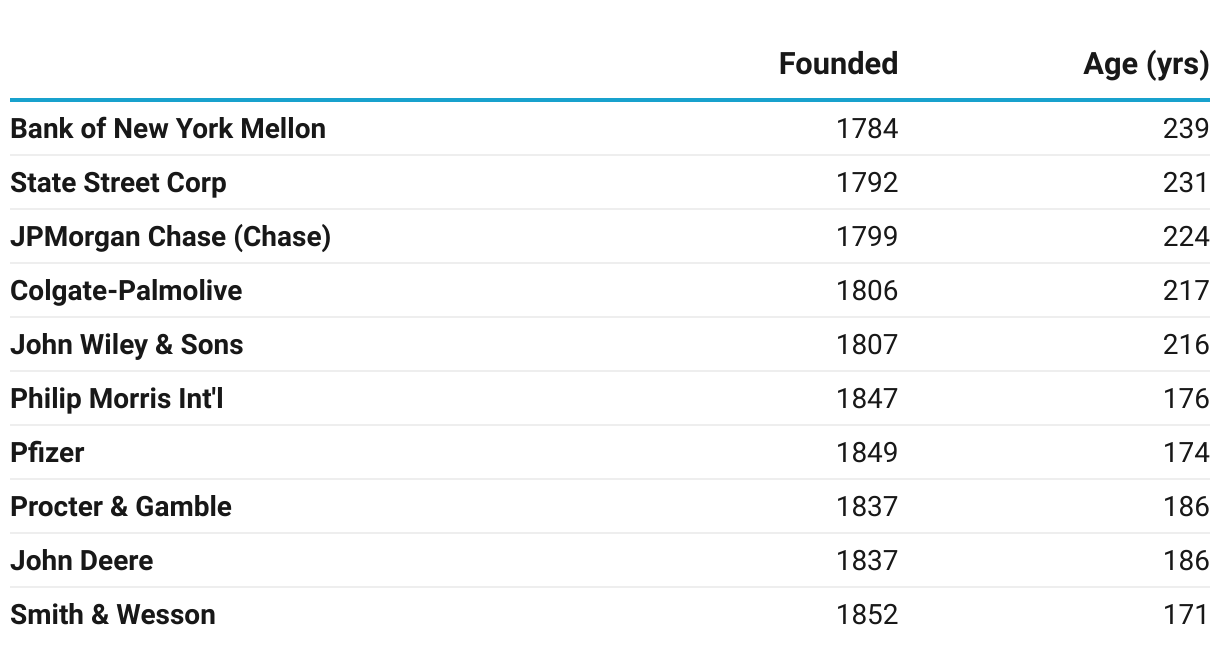Image resolution: width=1220 pixels, height=650 pixels.
Task: Click the age value 224 cell
Action: pos(1186,237)
